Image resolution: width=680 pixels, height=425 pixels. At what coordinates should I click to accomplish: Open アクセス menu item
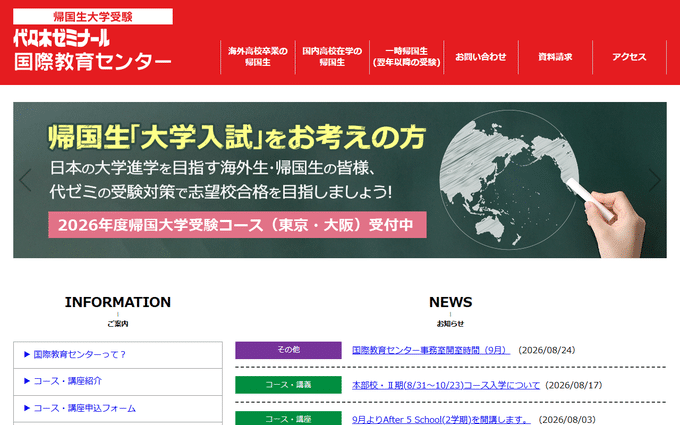(629, 57)
